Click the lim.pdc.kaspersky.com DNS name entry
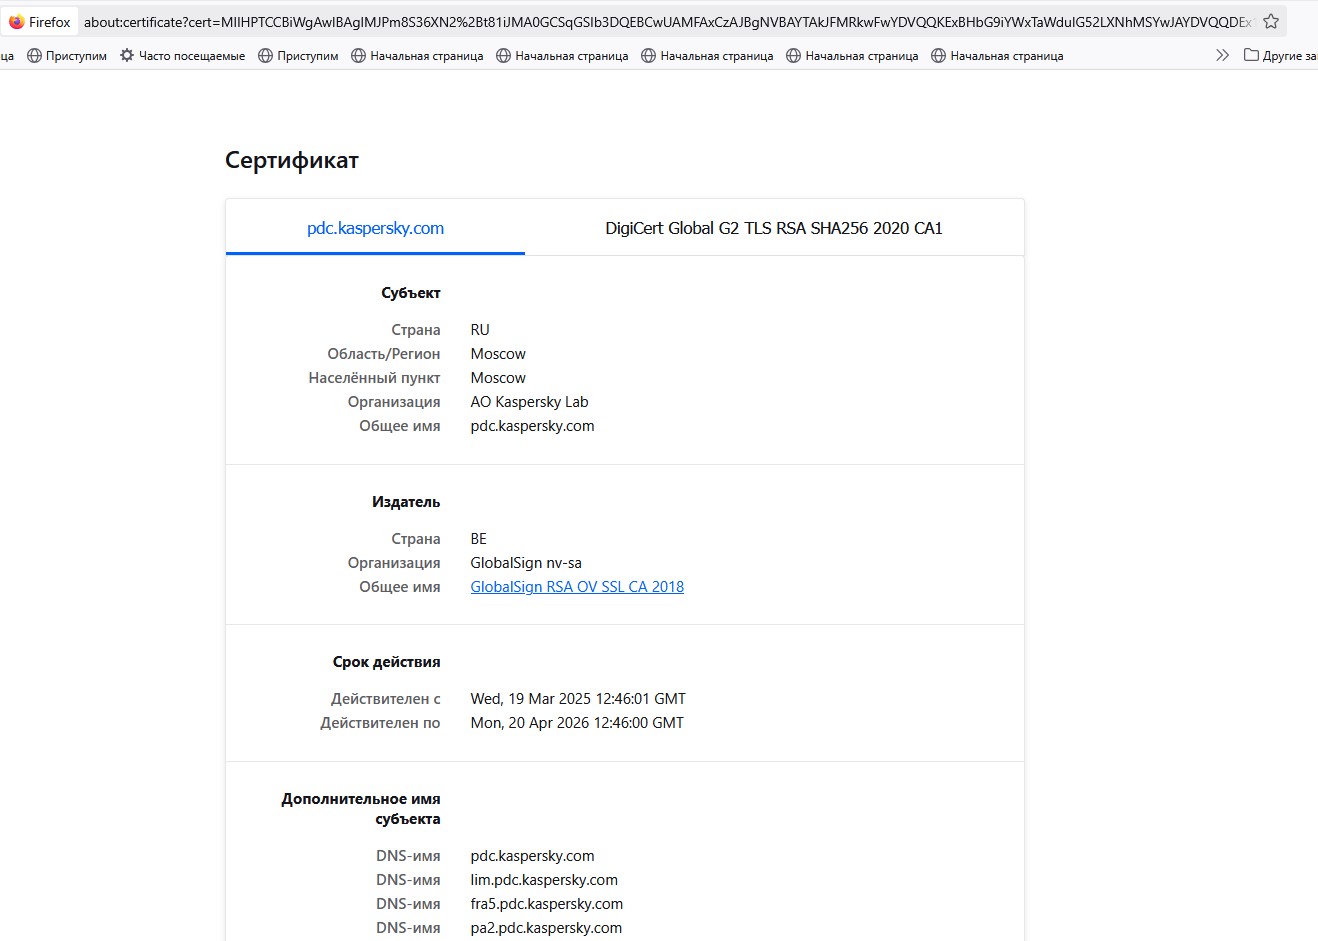1318x941 pixels. pyautogui.click(x=544, y=880)
